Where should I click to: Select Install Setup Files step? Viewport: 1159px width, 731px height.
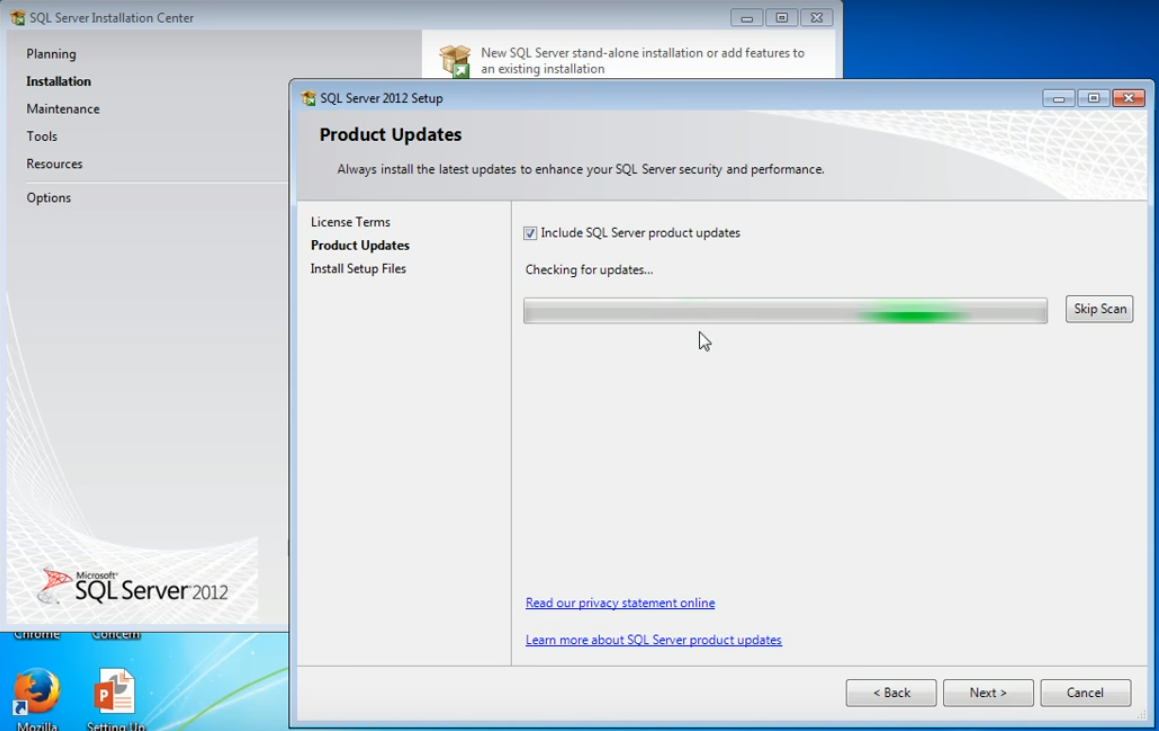358,269
